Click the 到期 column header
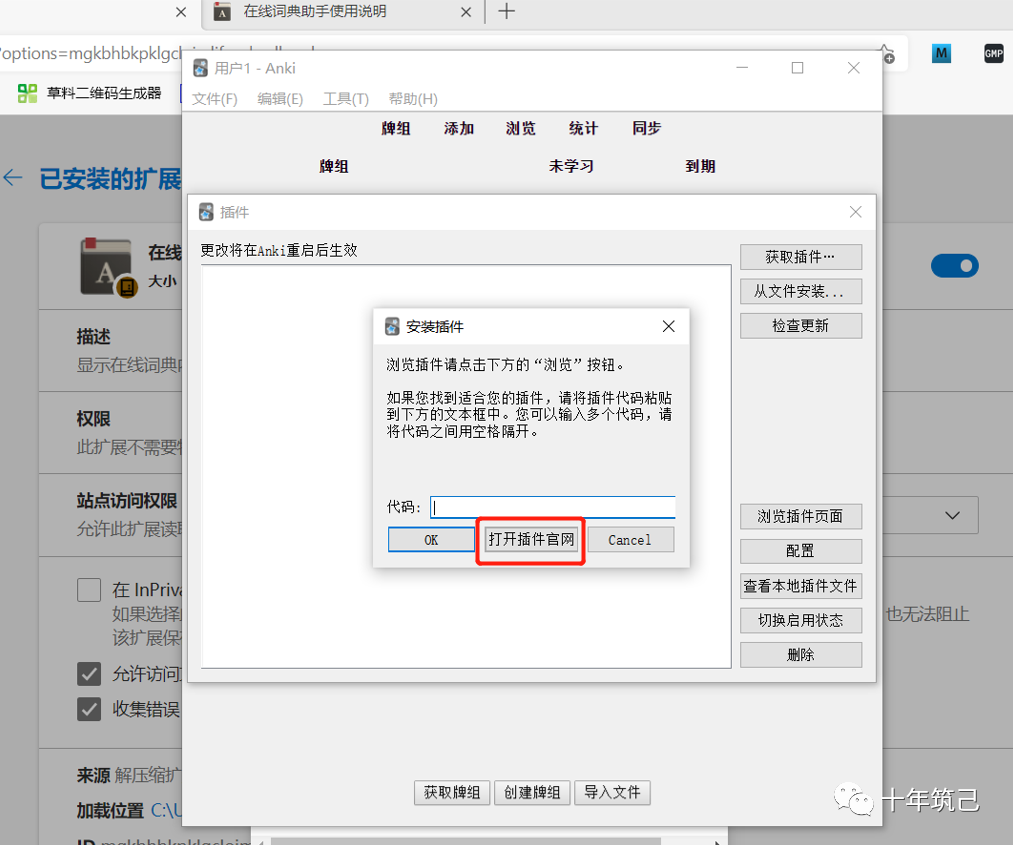Image resolution: width=1013 pixels, height=845 pixels. point(700,166)
